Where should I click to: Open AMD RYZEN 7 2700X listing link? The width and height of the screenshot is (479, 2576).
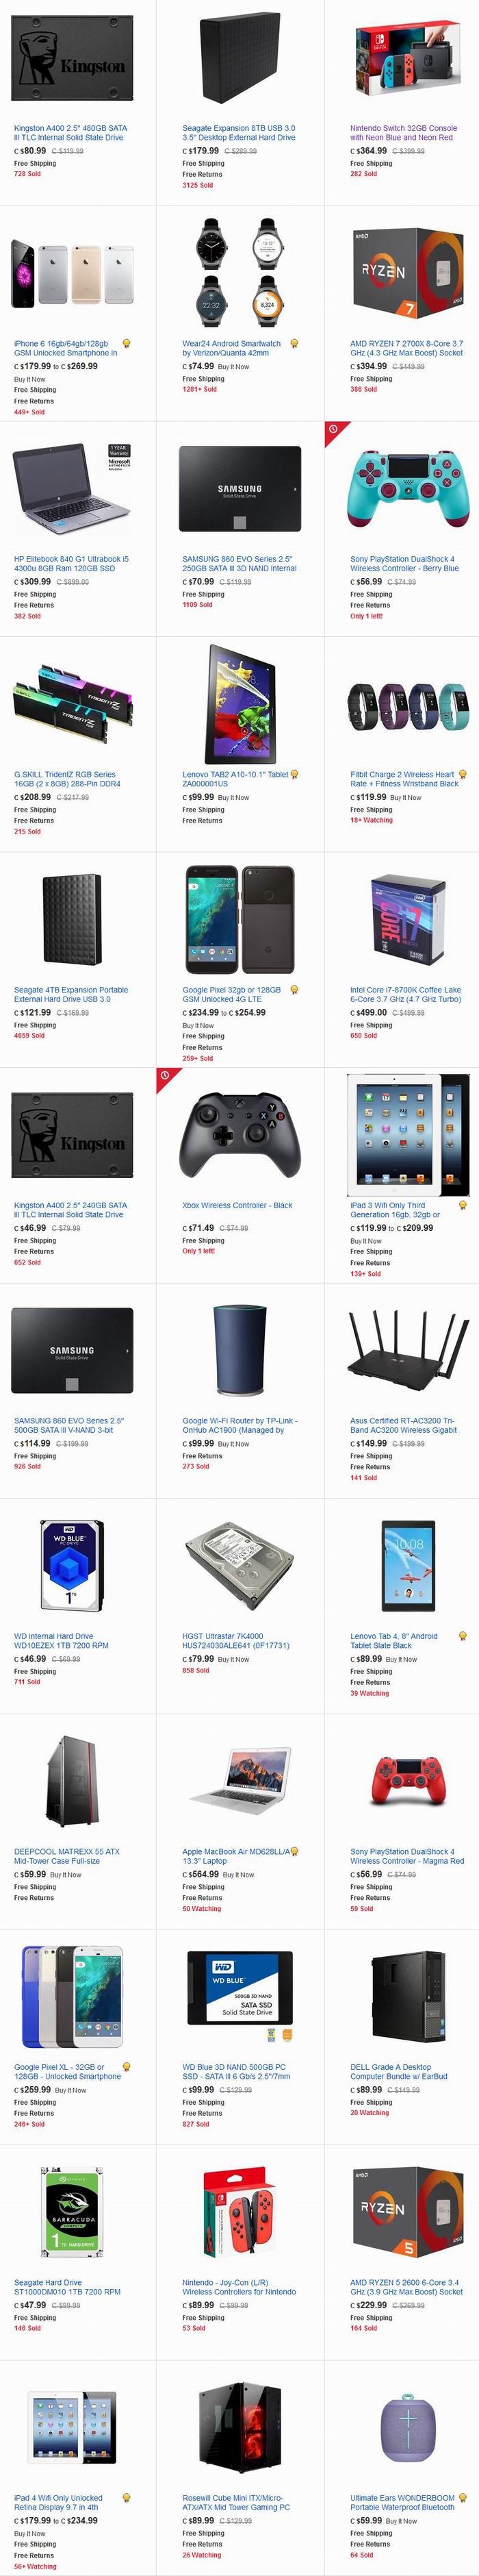[x=406, y=348]
